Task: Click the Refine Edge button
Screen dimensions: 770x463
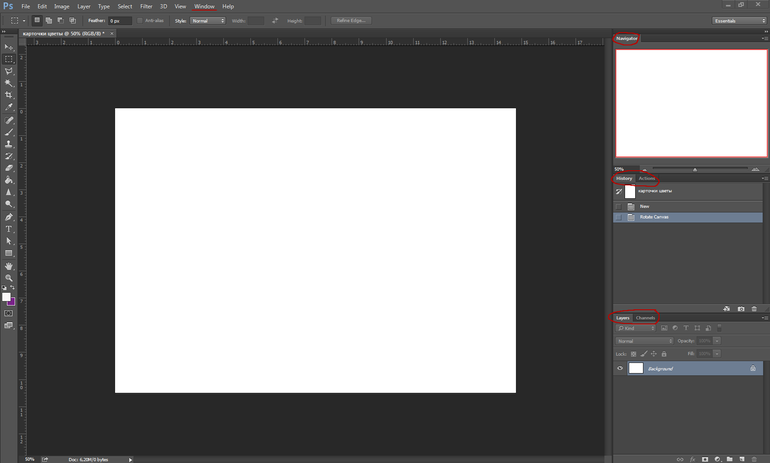Action: 351,20
